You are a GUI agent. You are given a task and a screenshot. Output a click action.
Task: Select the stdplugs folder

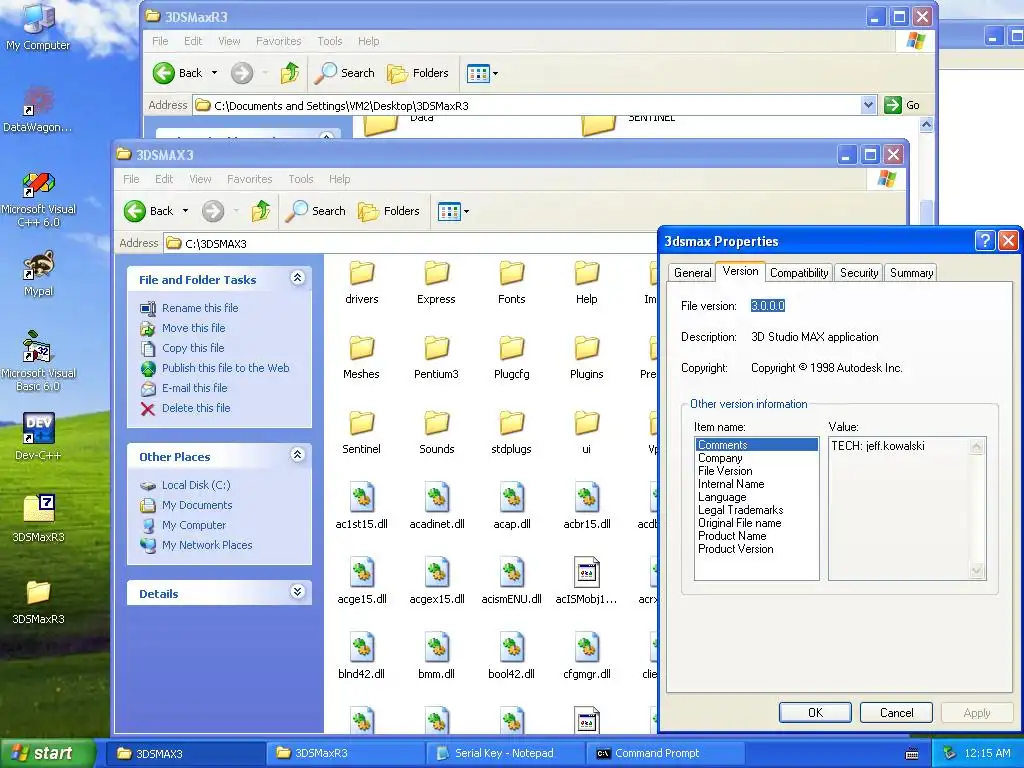point(511,433)
